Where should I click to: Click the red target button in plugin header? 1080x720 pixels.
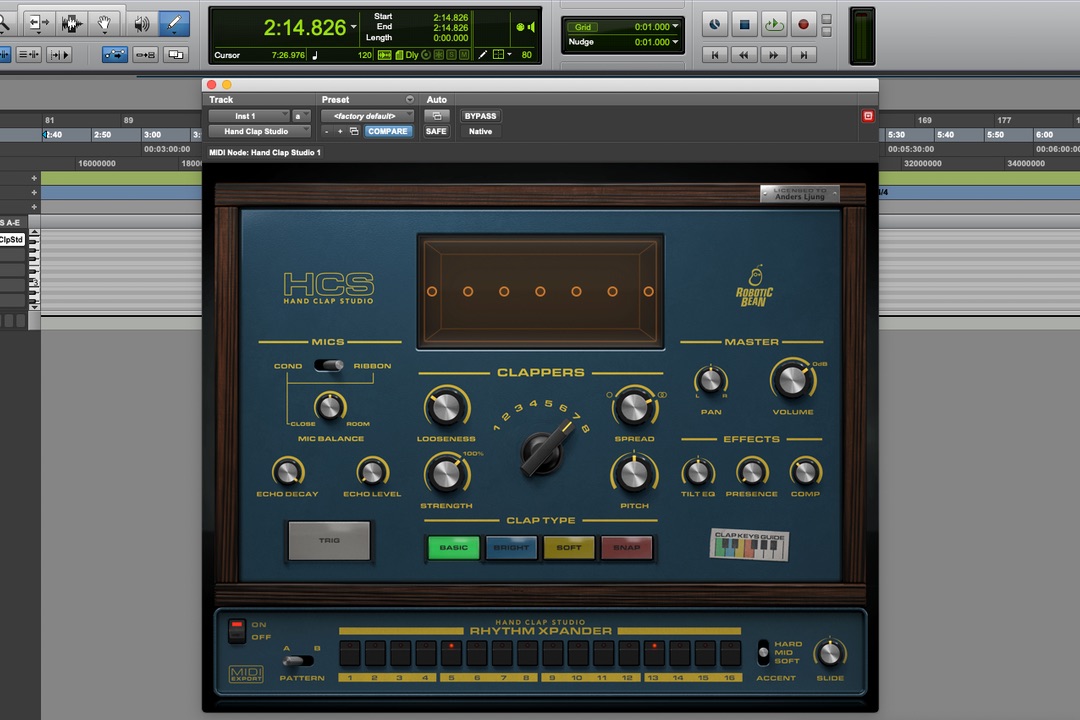click(868, 116)
